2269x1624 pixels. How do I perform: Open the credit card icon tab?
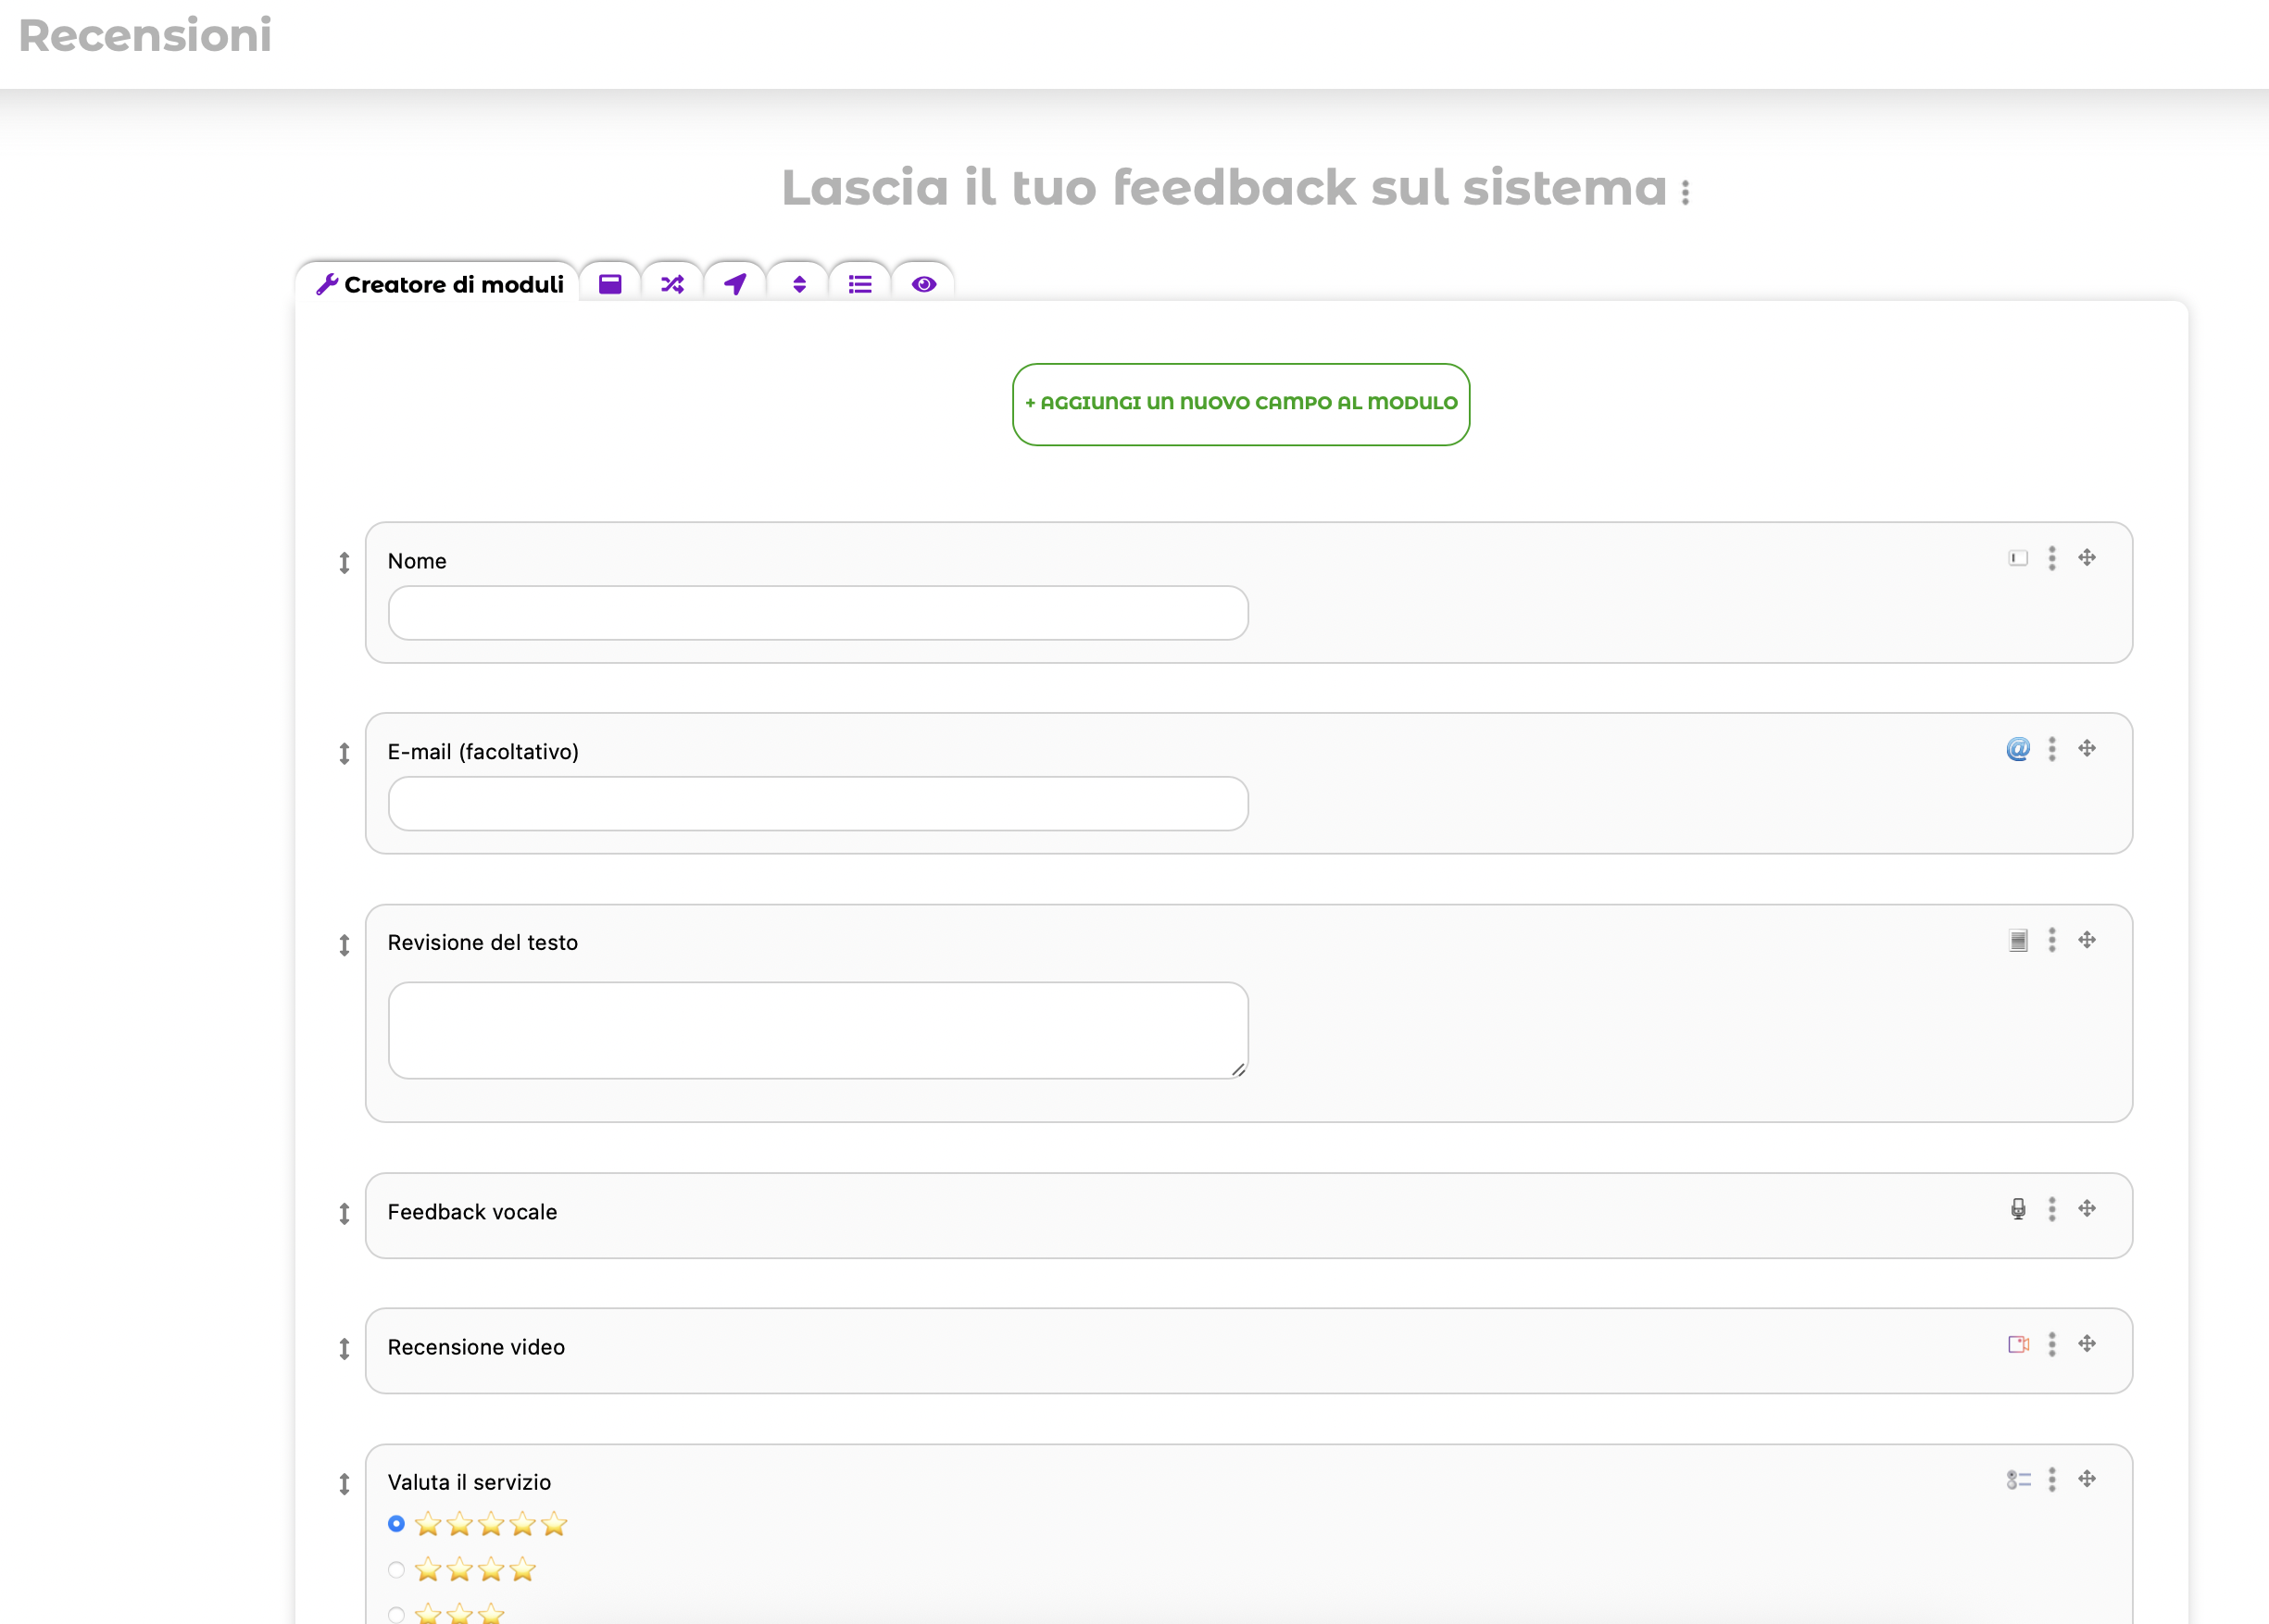610,284
